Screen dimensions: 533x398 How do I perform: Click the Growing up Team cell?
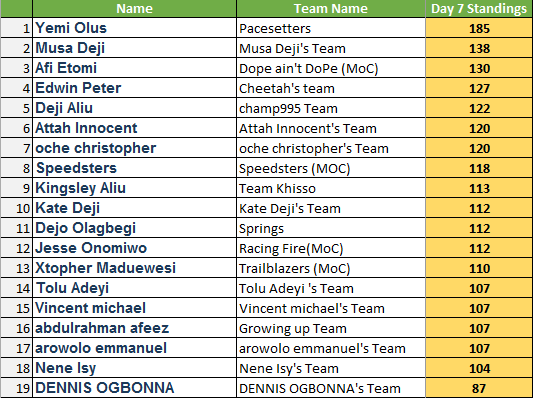(x=331, y=328)
